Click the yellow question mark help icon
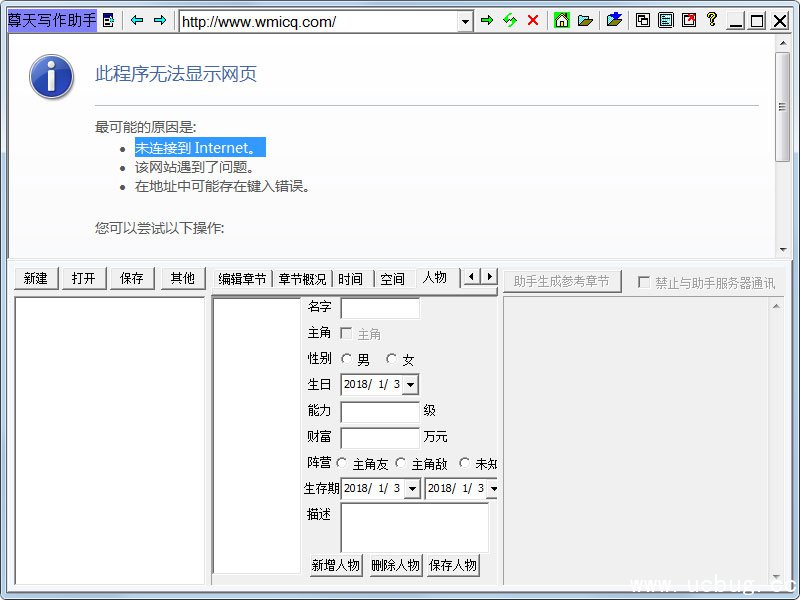 tap(712, 20)
